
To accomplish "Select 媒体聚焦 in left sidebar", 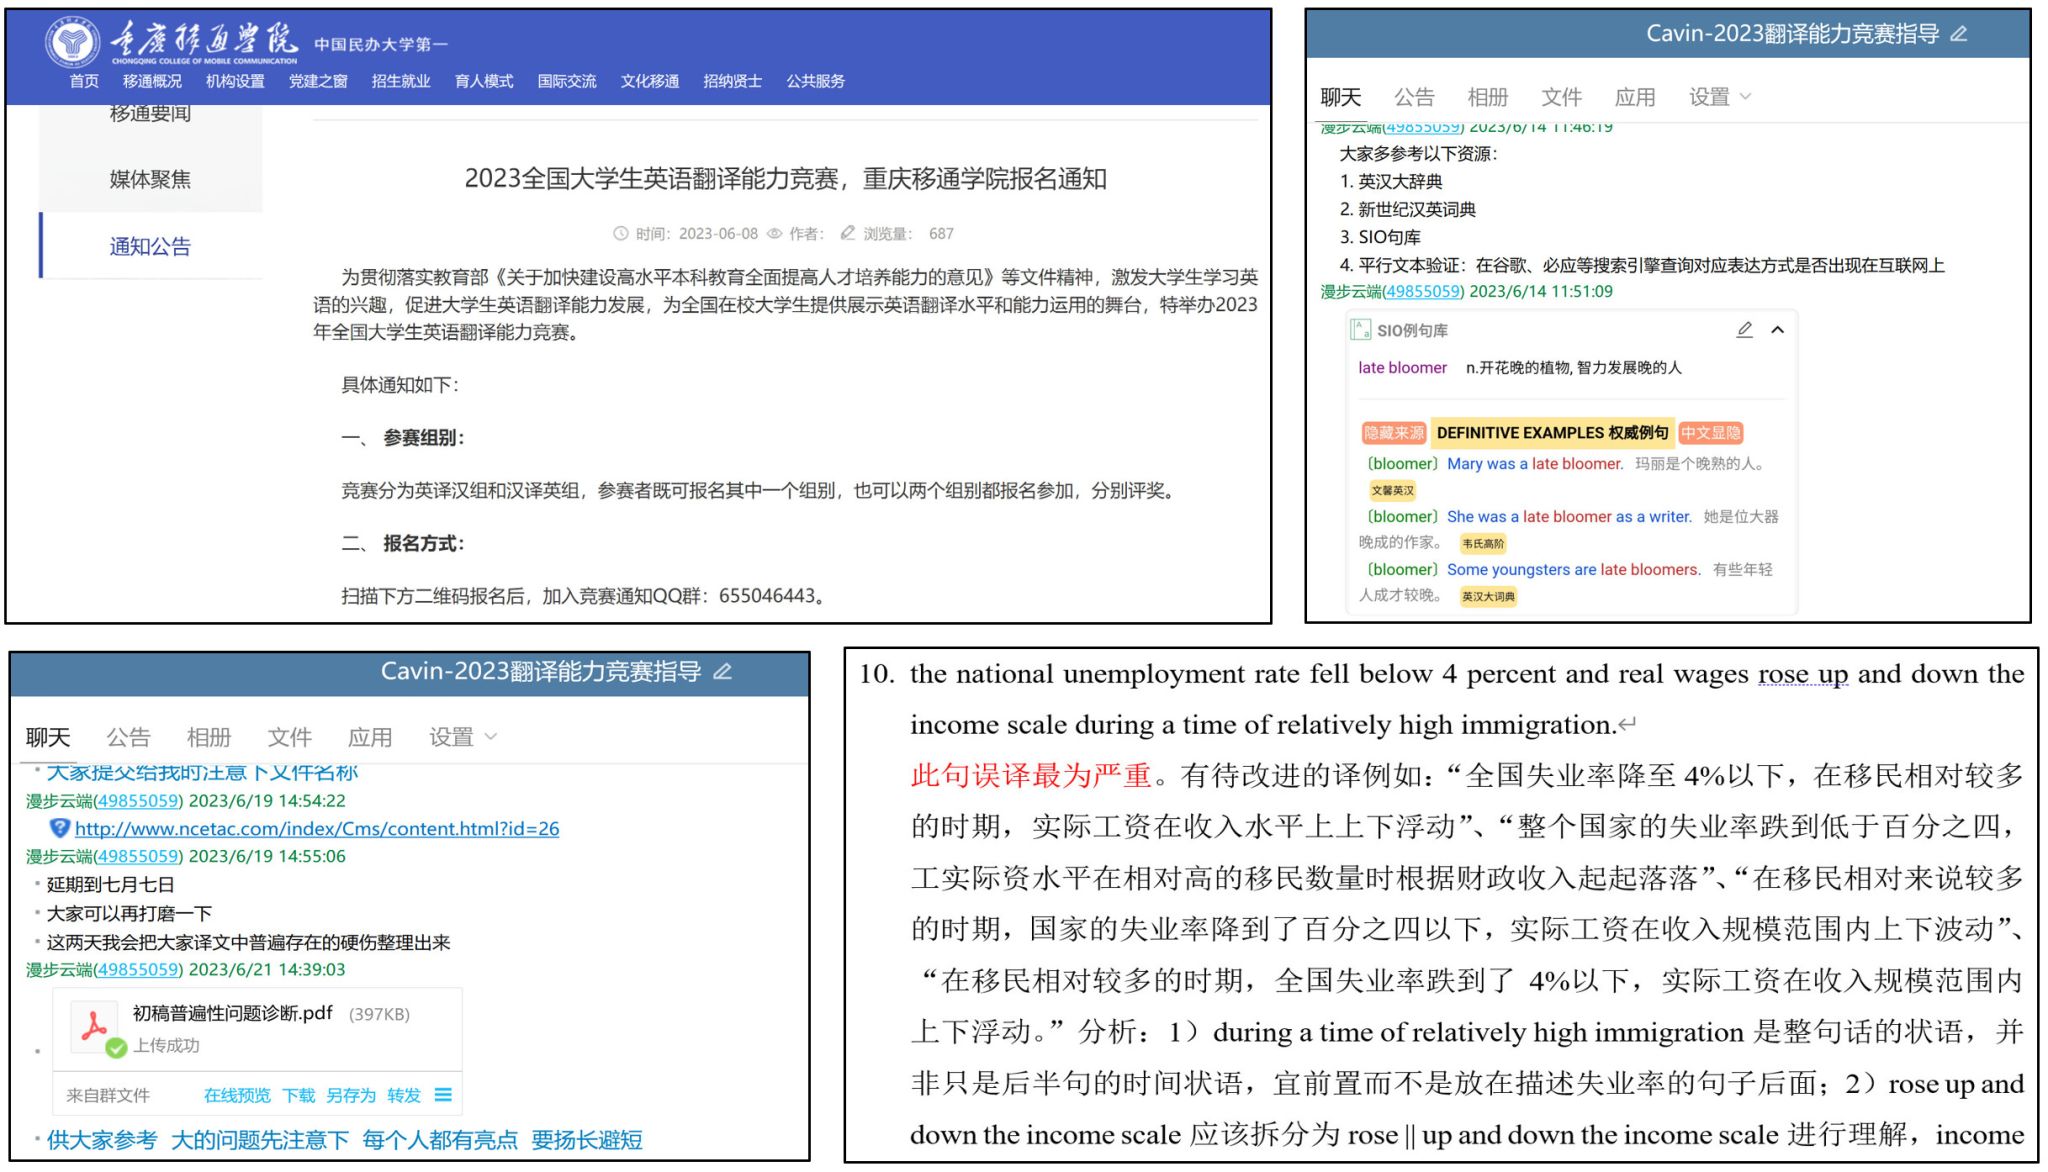I will [150, 179].
